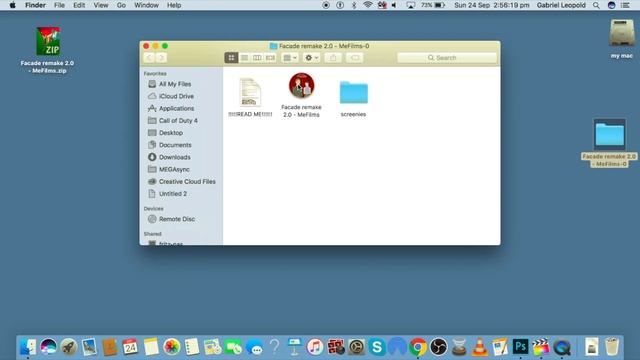
Task: Open Photoshop in the Dock
Action: coord(520,347)
